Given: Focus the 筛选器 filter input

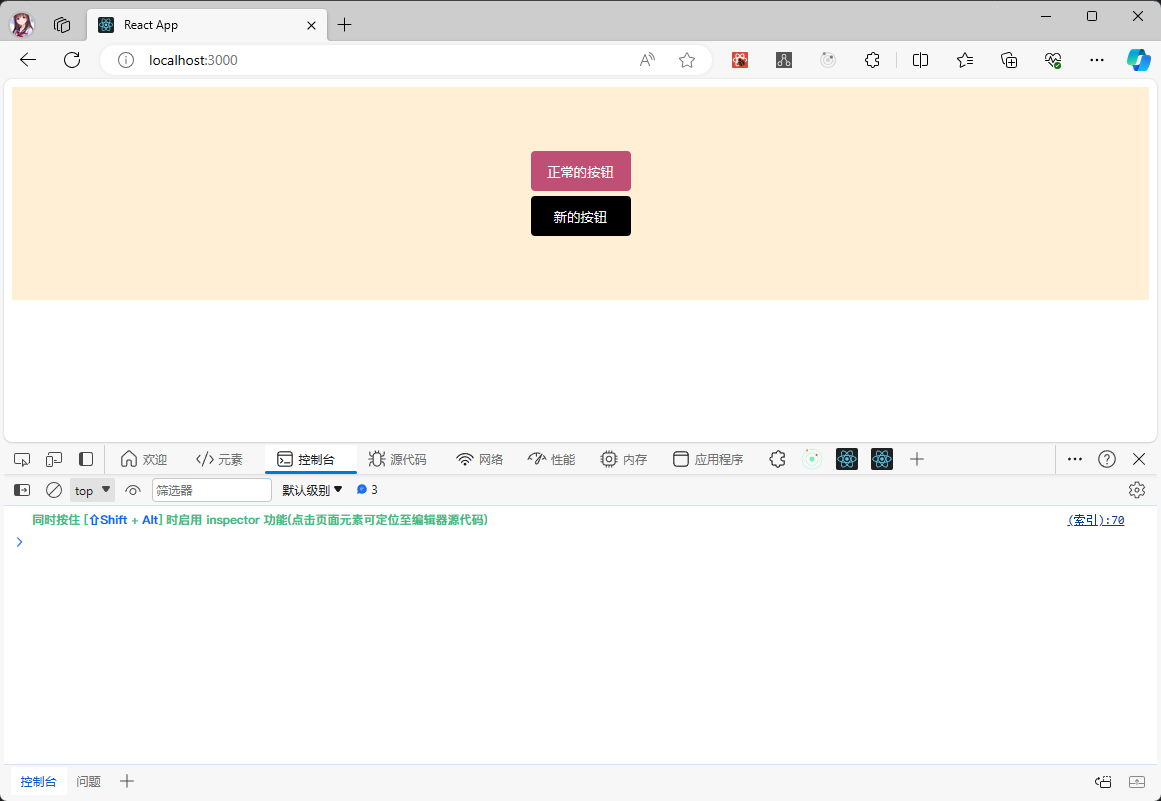Looking at the screenshot, I should pyautogui.click(x=211, y=490).
